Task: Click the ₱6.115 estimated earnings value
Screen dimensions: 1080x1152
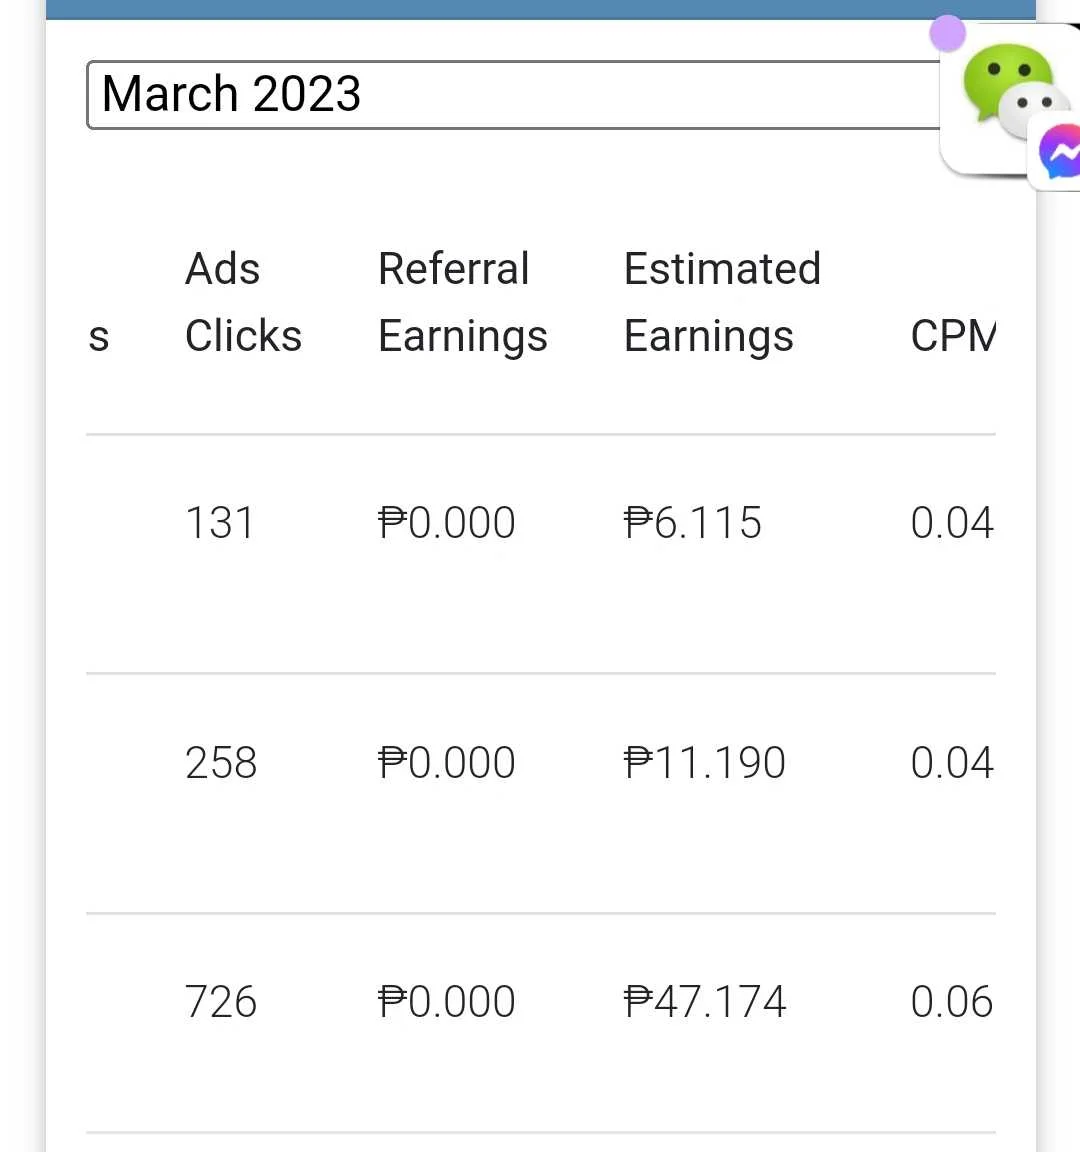Action: click(x=692, y=523)
